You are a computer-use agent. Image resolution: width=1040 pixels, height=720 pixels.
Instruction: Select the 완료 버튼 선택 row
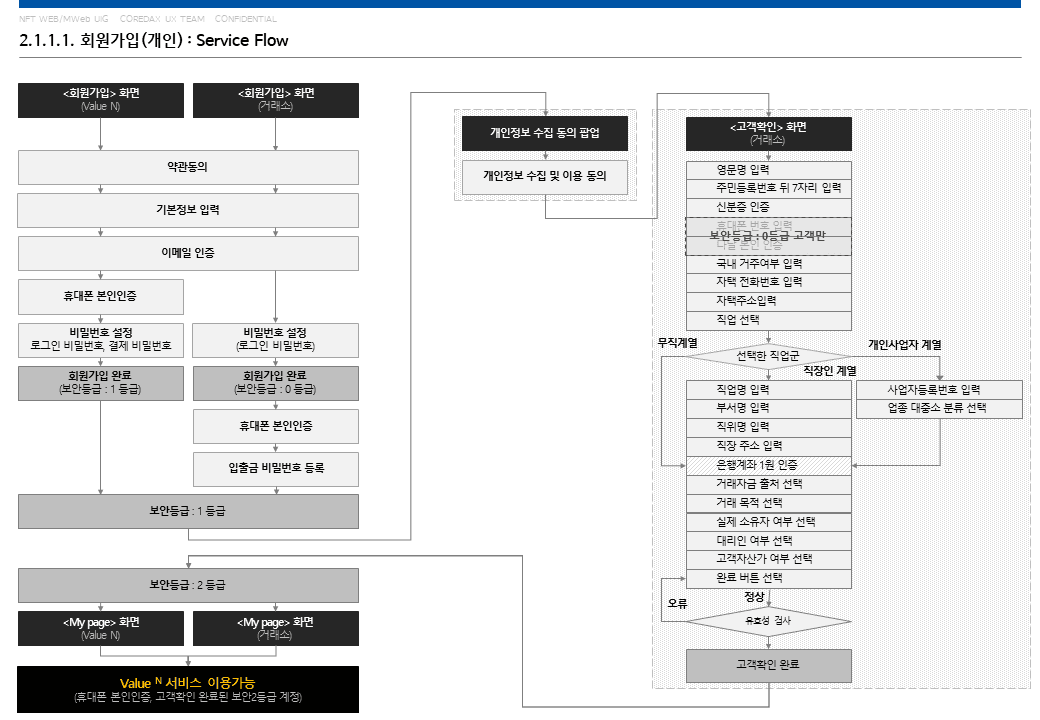(x=769, y=579)
